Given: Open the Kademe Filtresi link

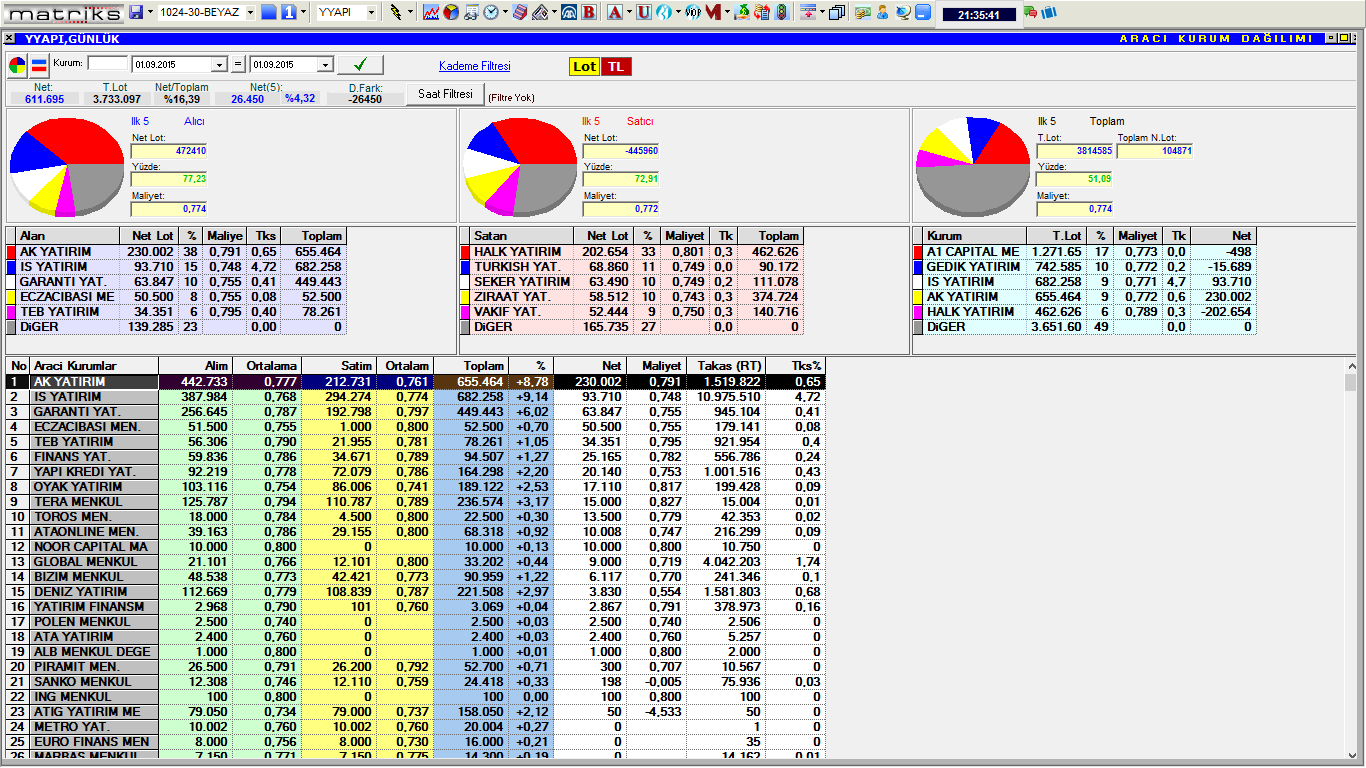Looking at the screenshot, I should [474, 66].
